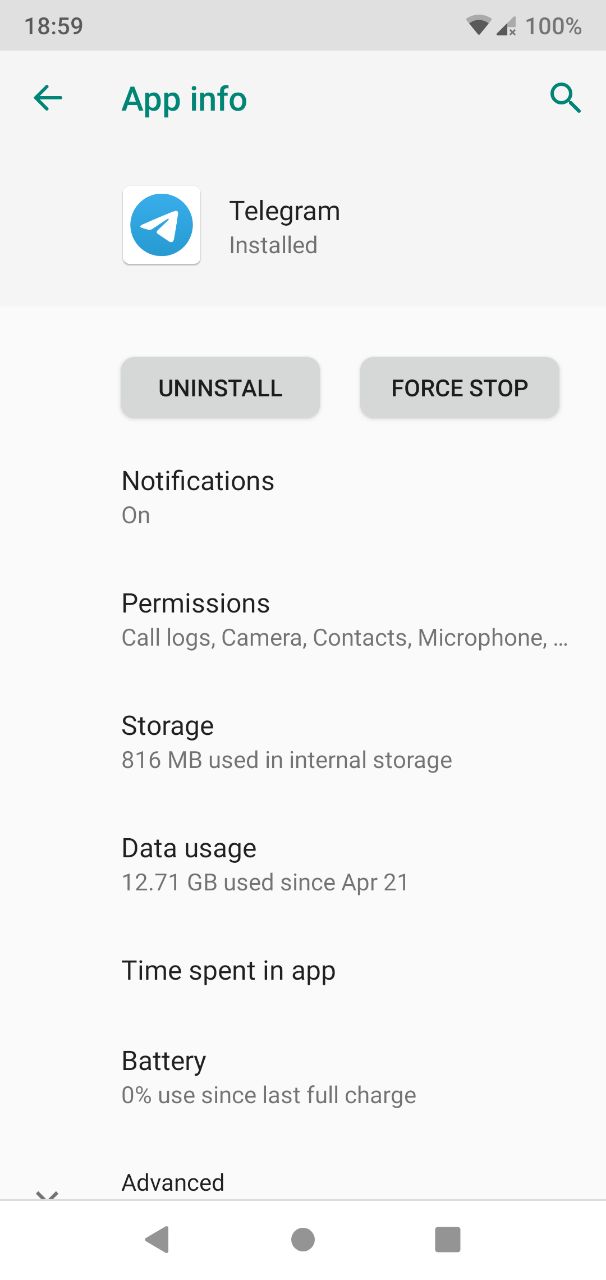Screen dimensions: 606x1280
Task: Click the Uninstall button
Action: pos(220,388)
